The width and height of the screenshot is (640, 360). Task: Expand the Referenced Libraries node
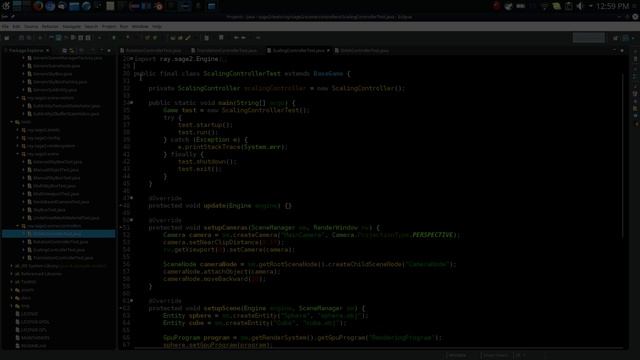click(12, 274)
